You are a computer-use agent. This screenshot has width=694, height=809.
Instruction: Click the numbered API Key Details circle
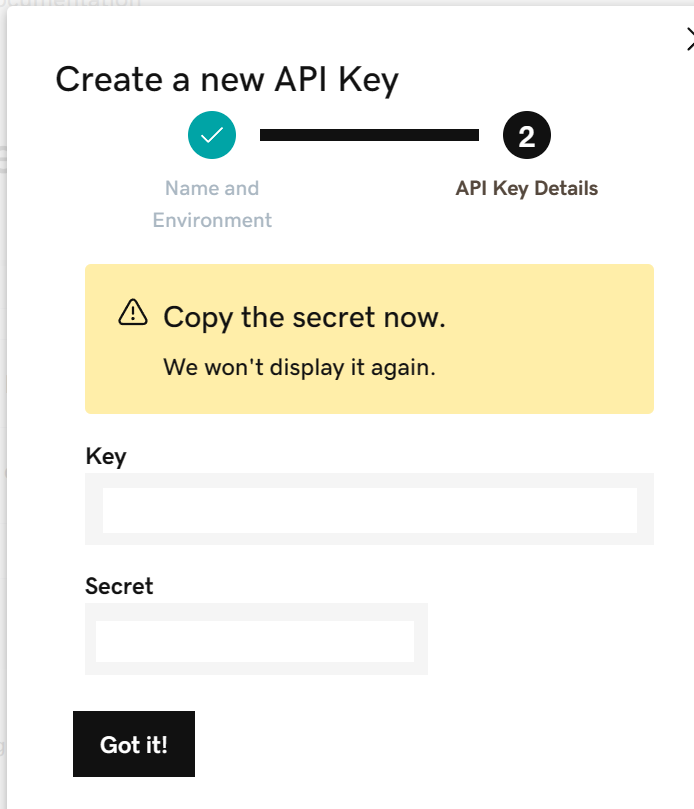click(x=526, y=134)
